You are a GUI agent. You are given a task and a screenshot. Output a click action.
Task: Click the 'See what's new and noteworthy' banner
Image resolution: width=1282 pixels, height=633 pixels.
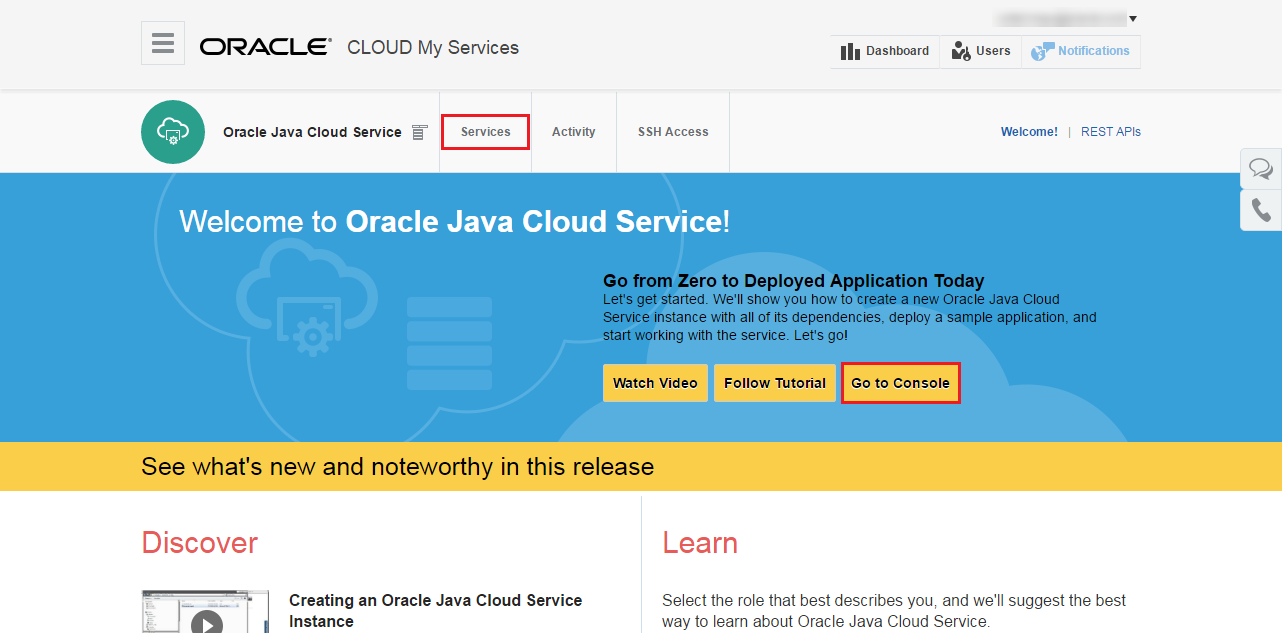coord(641,467)
